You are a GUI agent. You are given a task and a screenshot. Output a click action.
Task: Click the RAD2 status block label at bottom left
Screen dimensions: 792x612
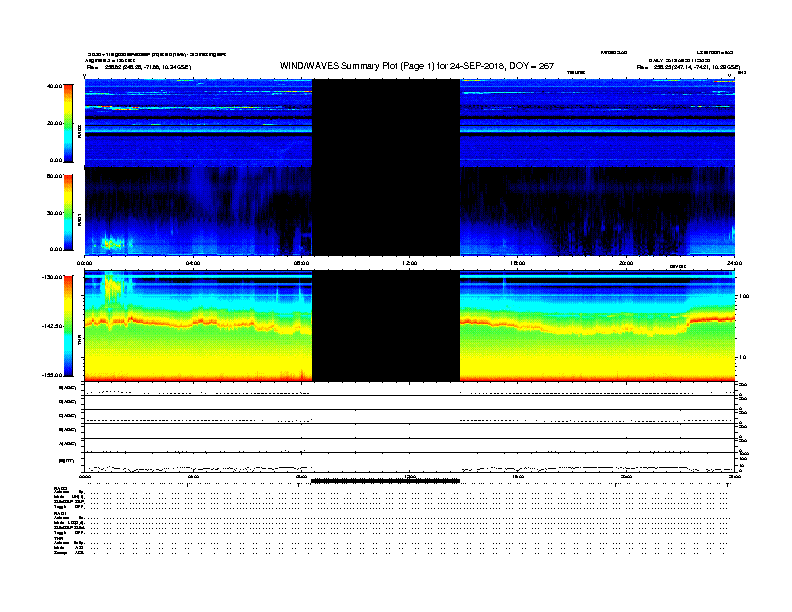tap(60, 488)
